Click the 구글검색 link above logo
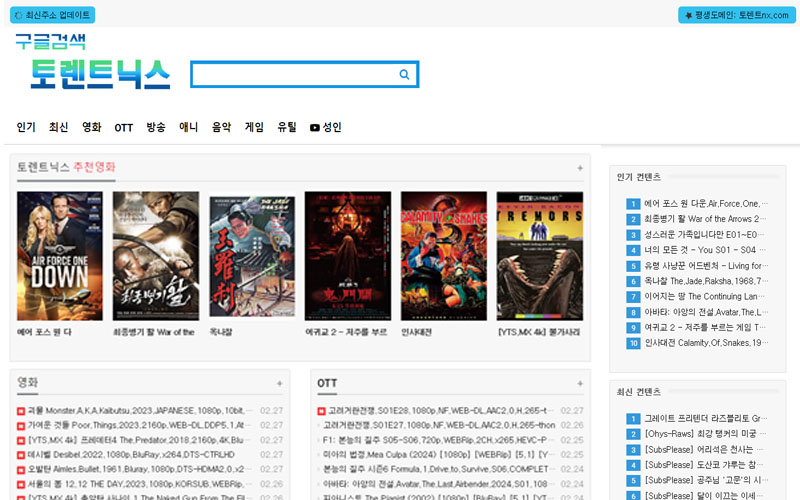 click(x=51, y=41)
